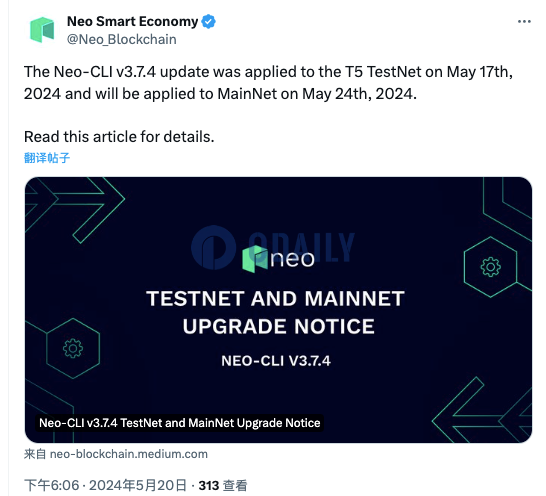This screenshot has height=496, width=546.
Task: Click the gear icon in left hexagon
Action: coord(73,348)
